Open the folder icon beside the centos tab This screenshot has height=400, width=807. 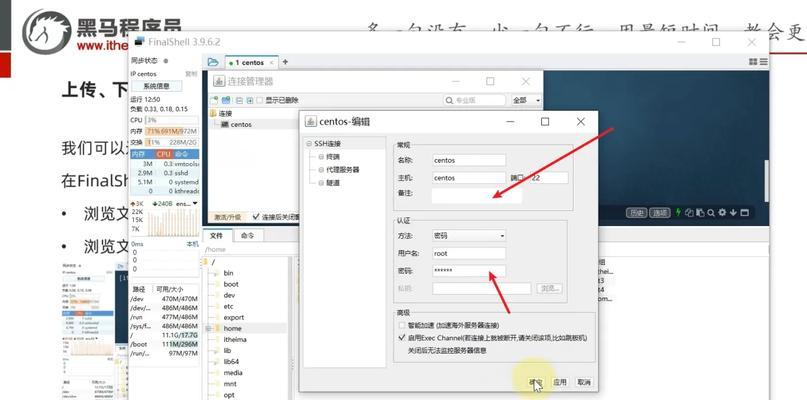(x=213, y=62)
